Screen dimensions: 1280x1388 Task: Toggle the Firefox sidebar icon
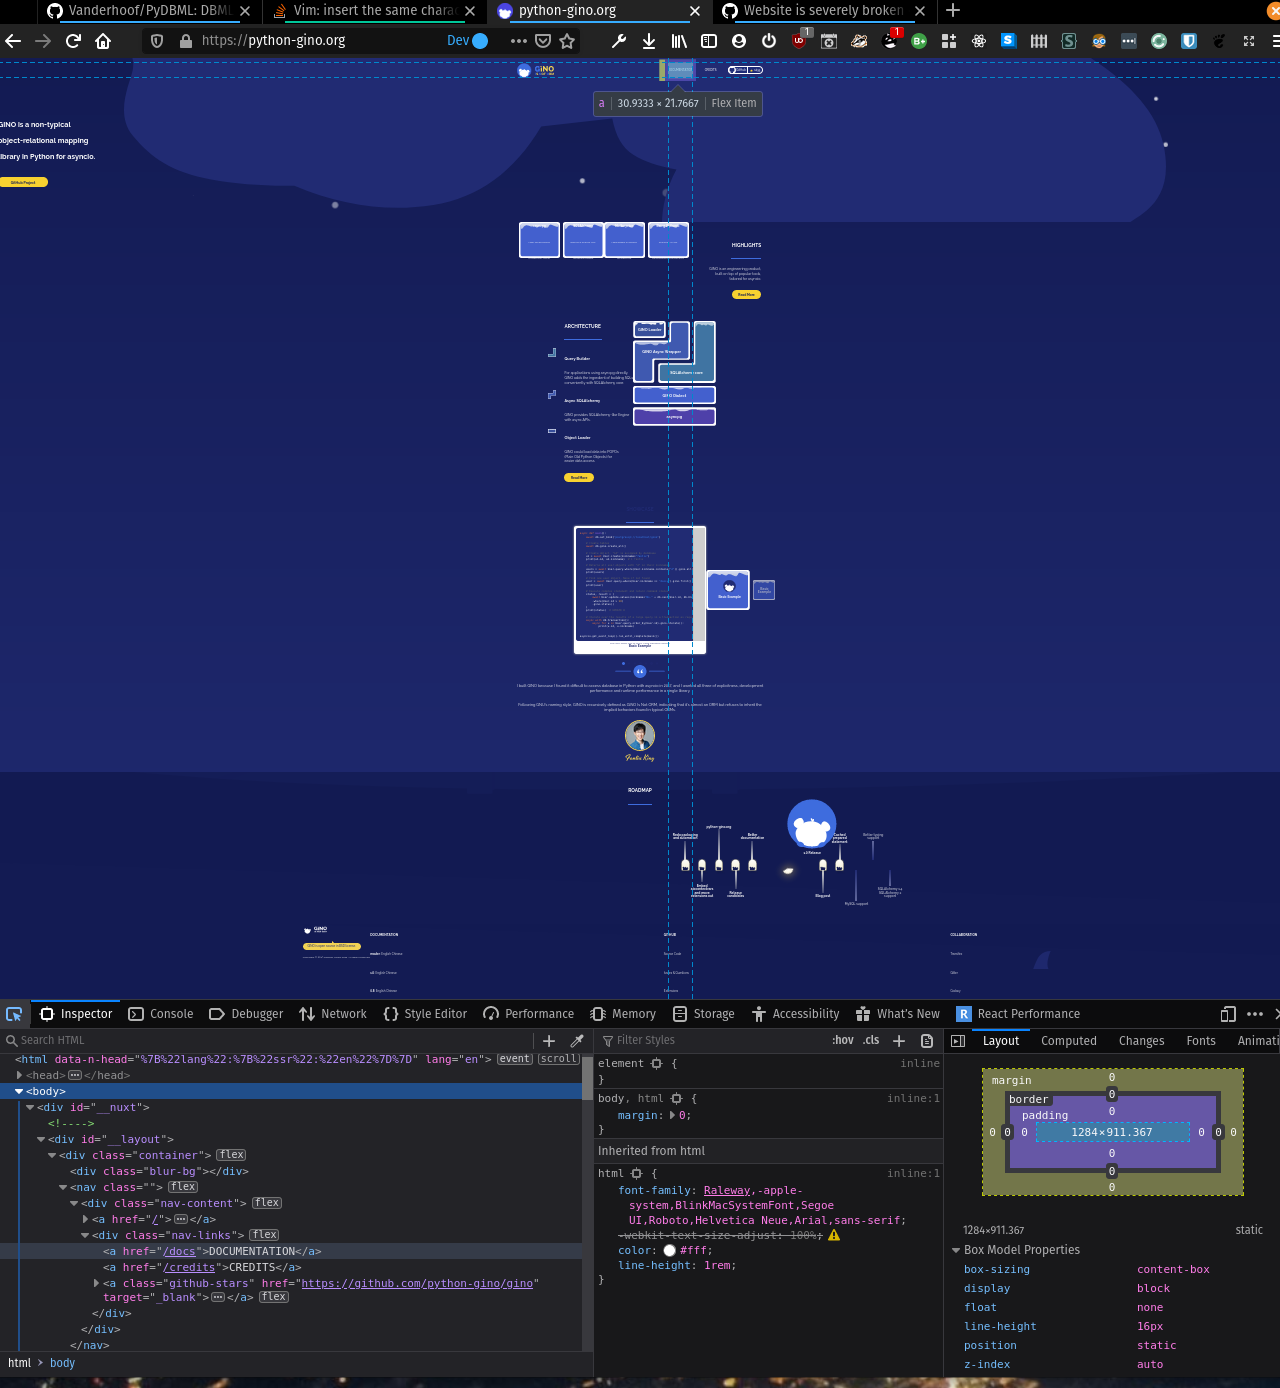[x=709, y=41]
